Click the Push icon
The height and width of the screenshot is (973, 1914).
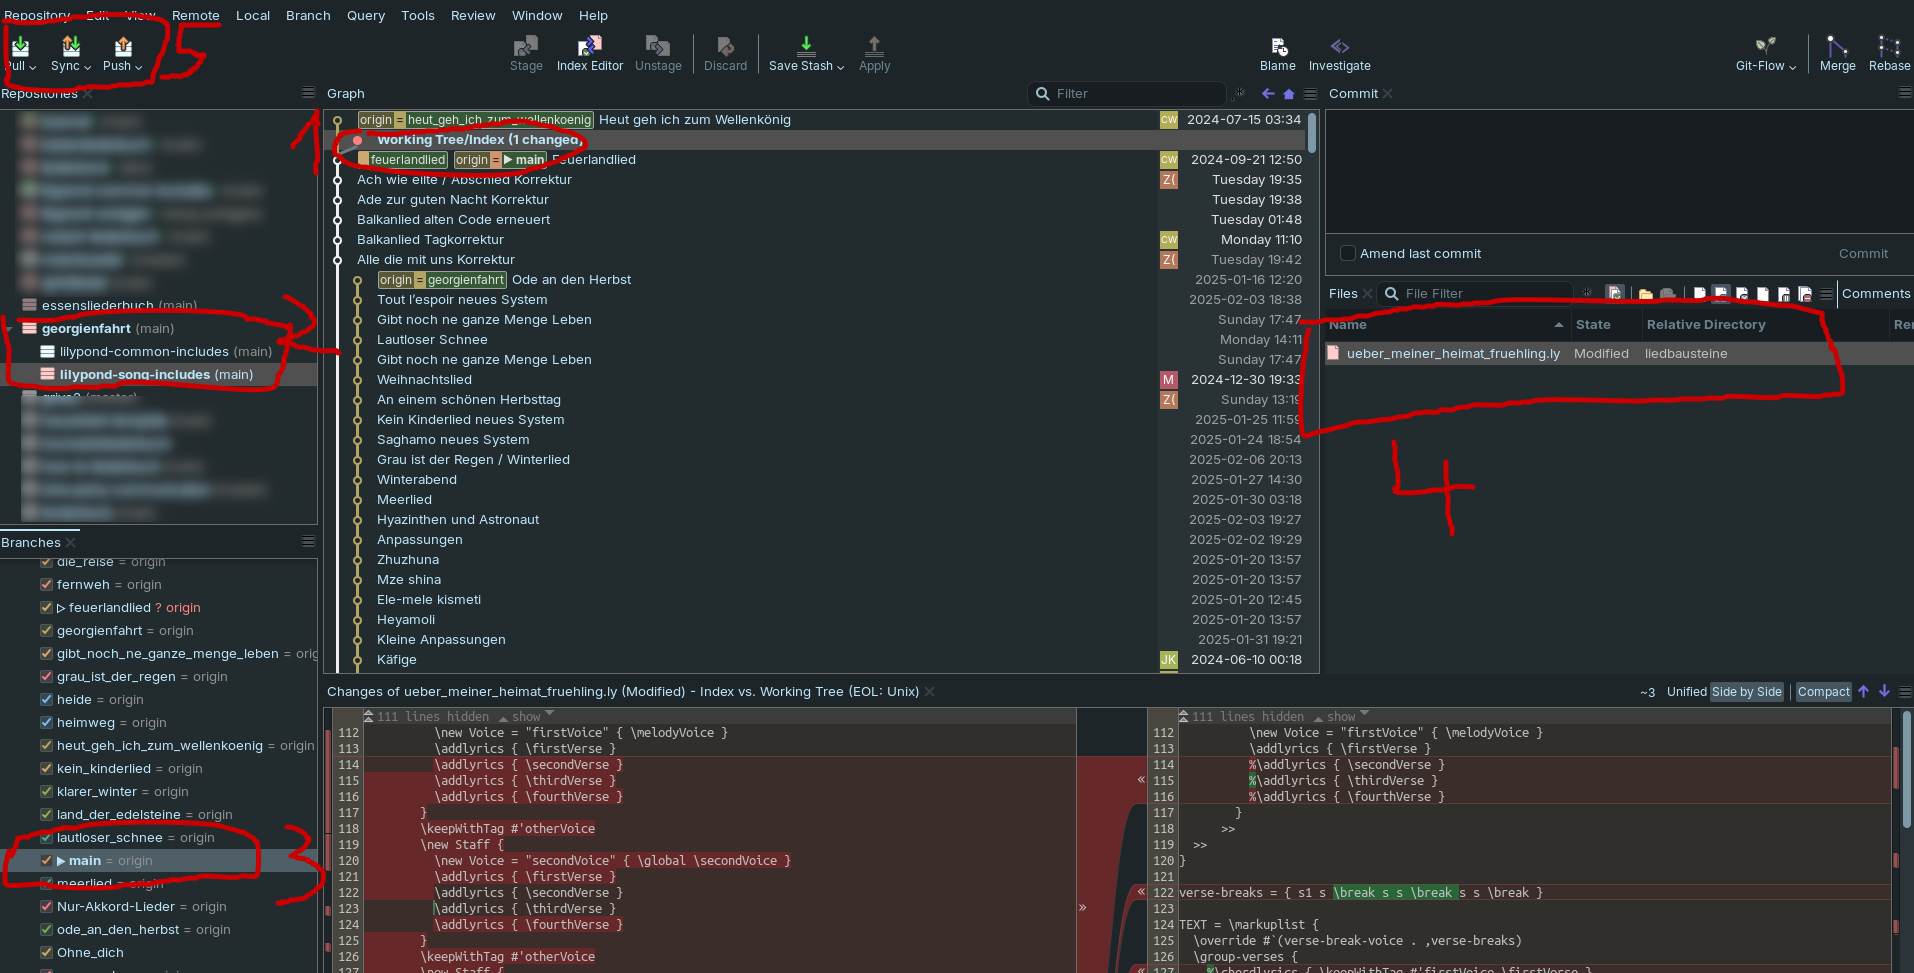click(122, 47)
